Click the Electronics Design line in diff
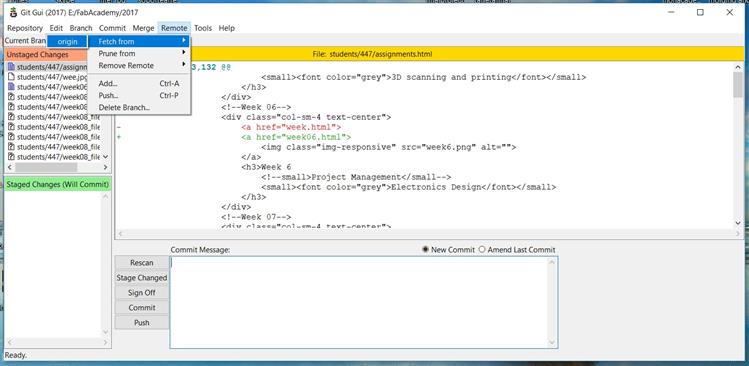Screen dimensions: 749x366 point(408,187)
